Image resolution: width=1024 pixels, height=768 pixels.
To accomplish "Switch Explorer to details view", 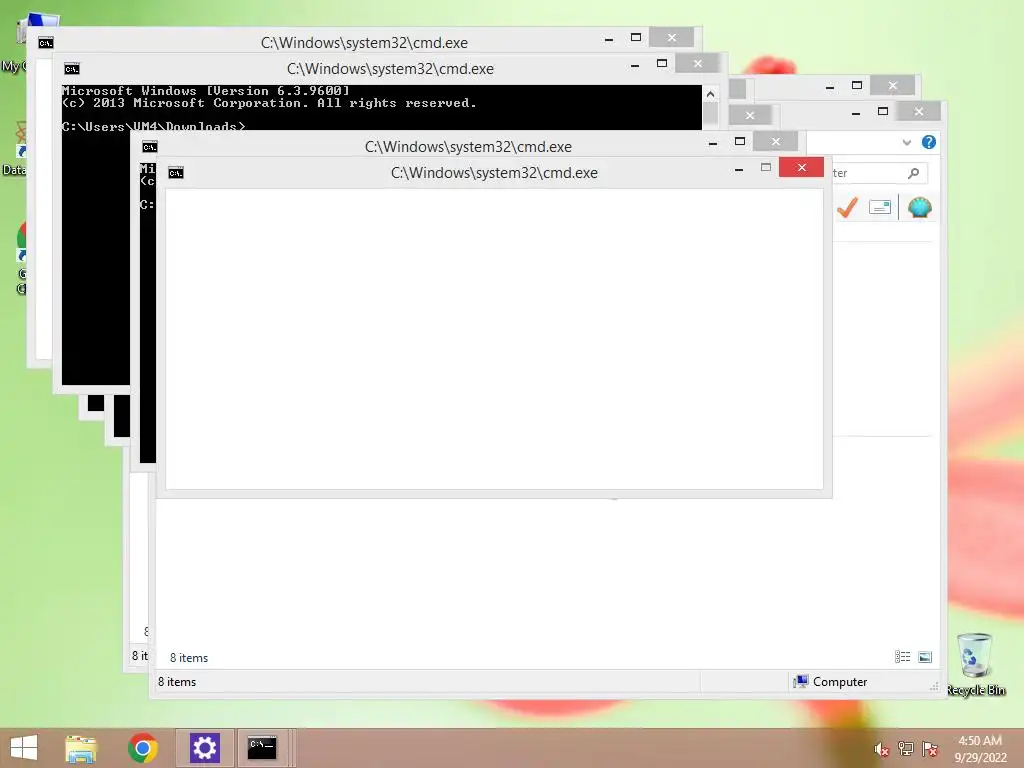I will click(x=903, y=657).
